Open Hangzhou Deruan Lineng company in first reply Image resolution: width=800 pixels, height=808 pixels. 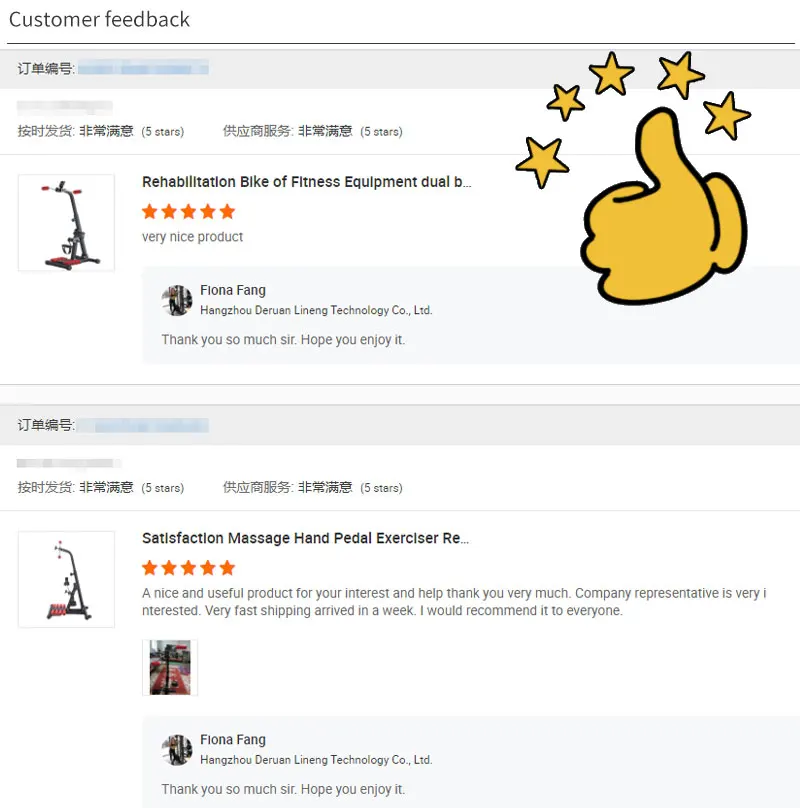[316, 310]
